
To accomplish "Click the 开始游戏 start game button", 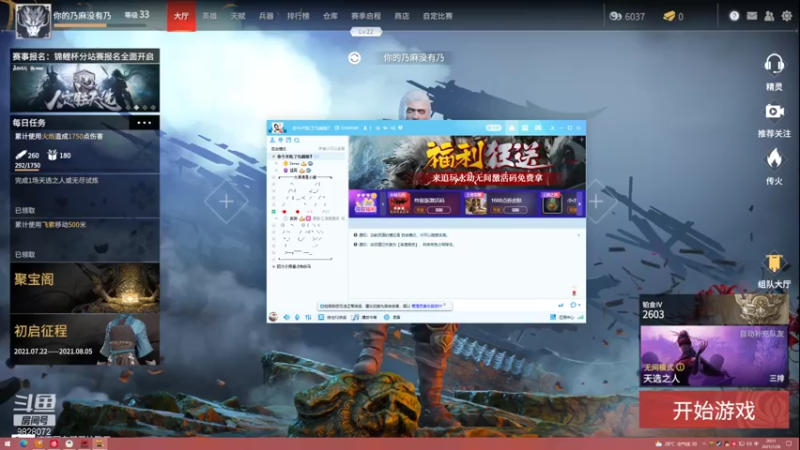I will [714, 410].
